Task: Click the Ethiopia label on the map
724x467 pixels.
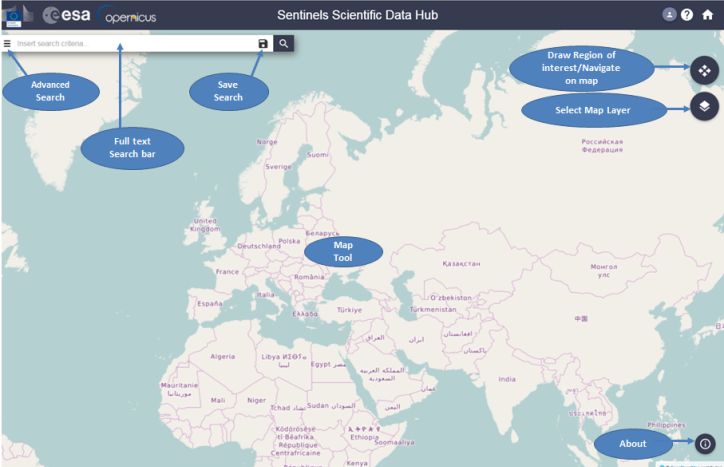Action: point(364,437)
